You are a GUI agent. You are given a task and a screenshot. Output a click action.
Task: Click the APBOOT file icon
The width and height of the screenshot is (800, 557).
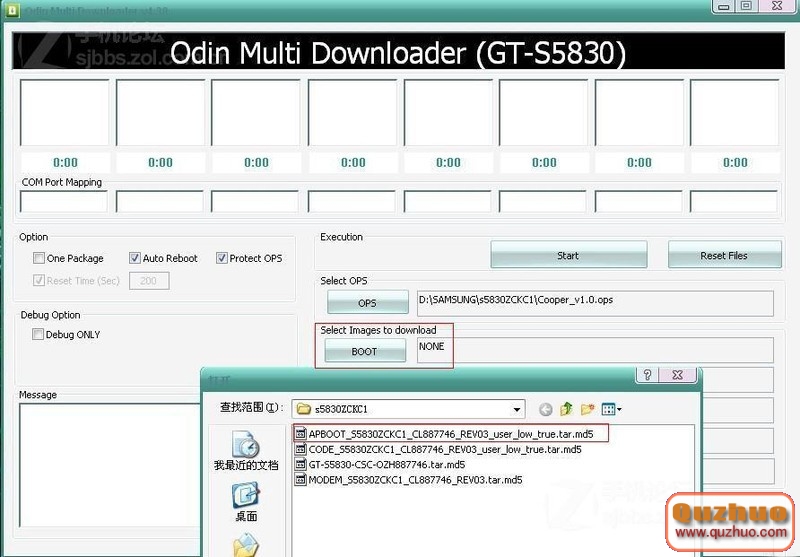pos(301,434)
